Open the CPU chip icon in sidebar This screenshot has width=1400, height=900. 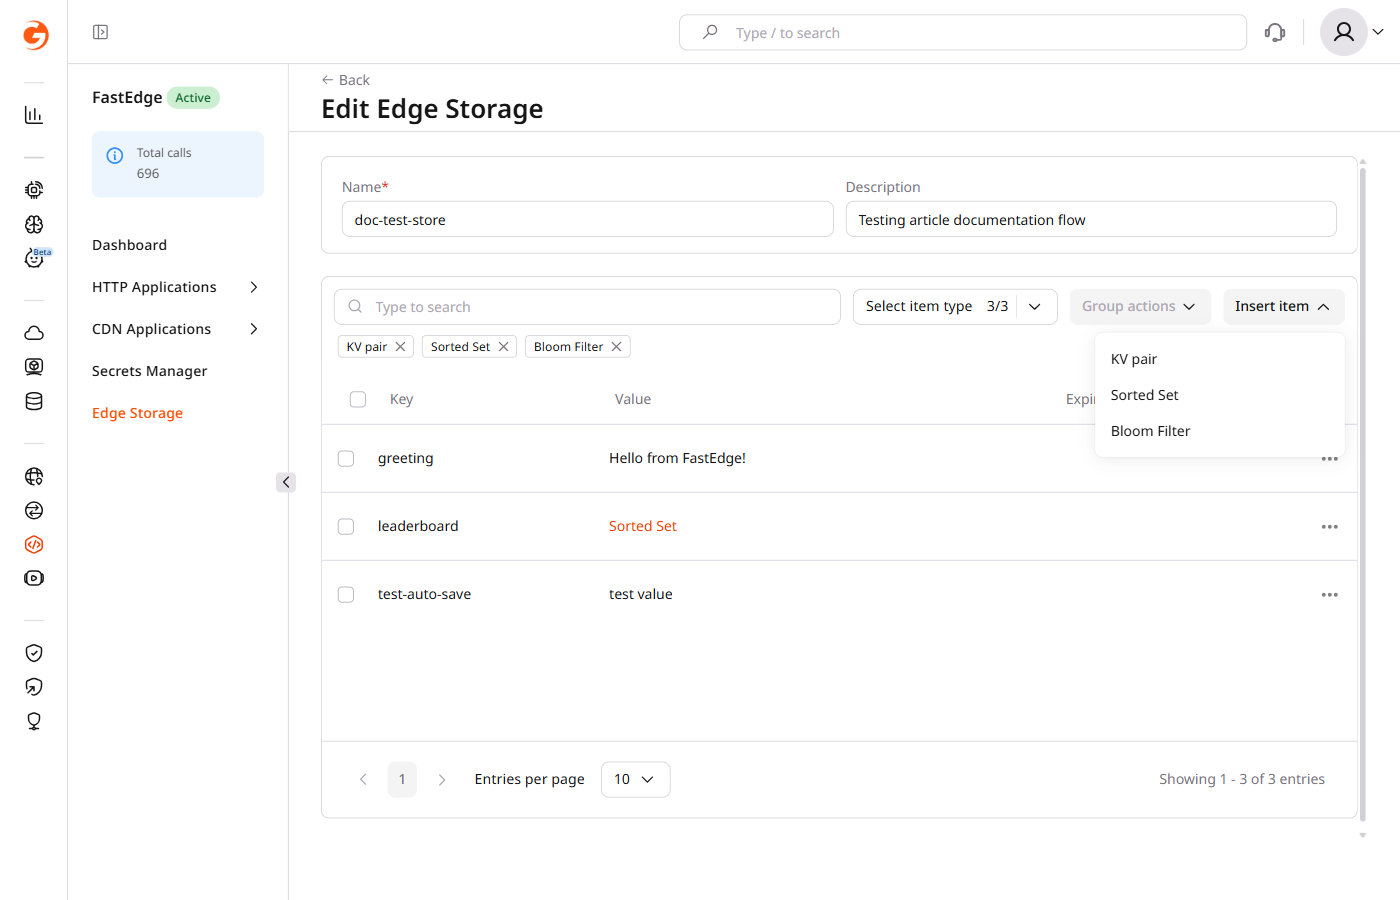(34, 190)
